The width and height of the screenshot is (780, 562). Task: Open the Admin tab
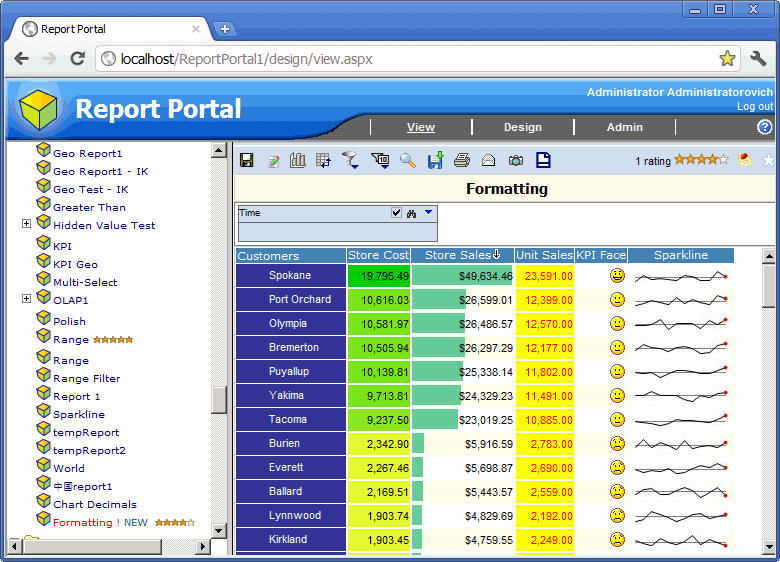[624, 127]
